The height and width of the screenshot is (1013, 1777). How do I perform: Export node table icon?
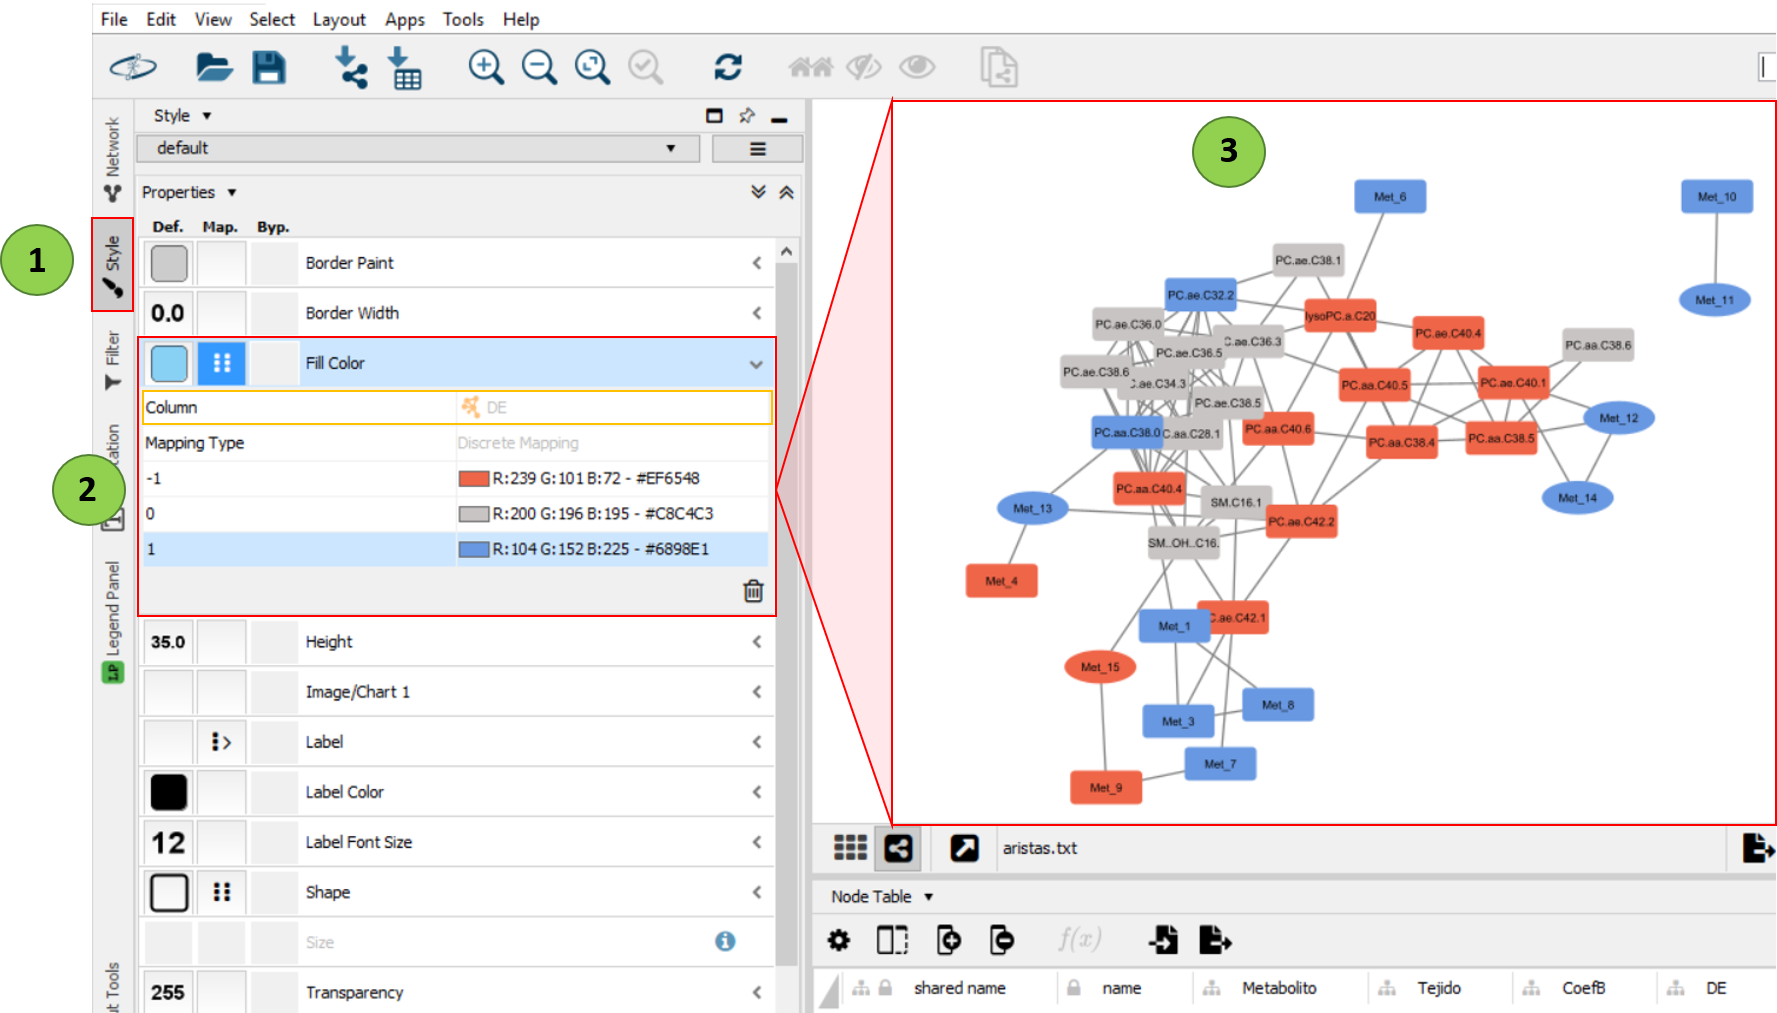[x=1215, y=940]
